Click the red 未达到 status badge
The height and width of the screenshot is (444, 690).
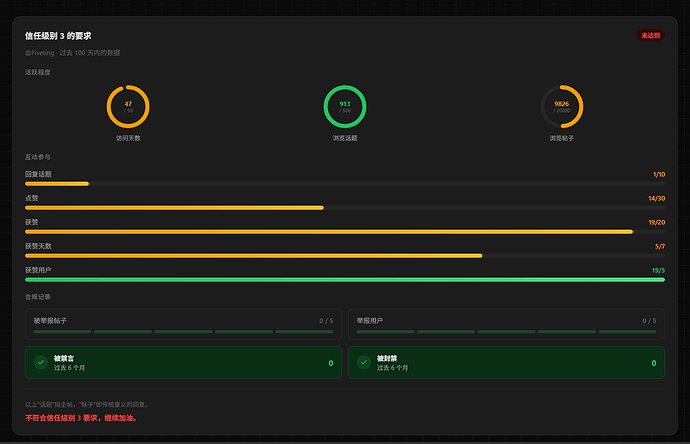coord(650,36)
